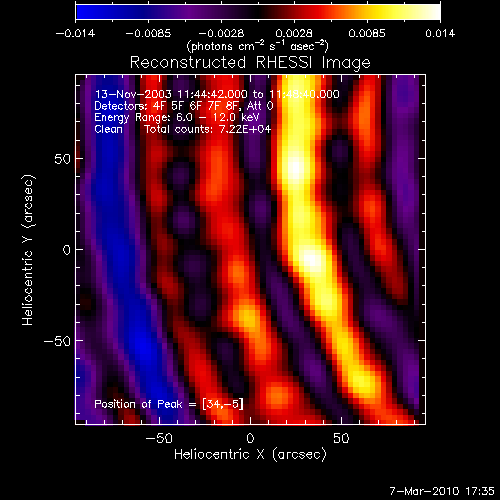
Task: Click the X-axis tick label '0'
Action: click(250, 438)
